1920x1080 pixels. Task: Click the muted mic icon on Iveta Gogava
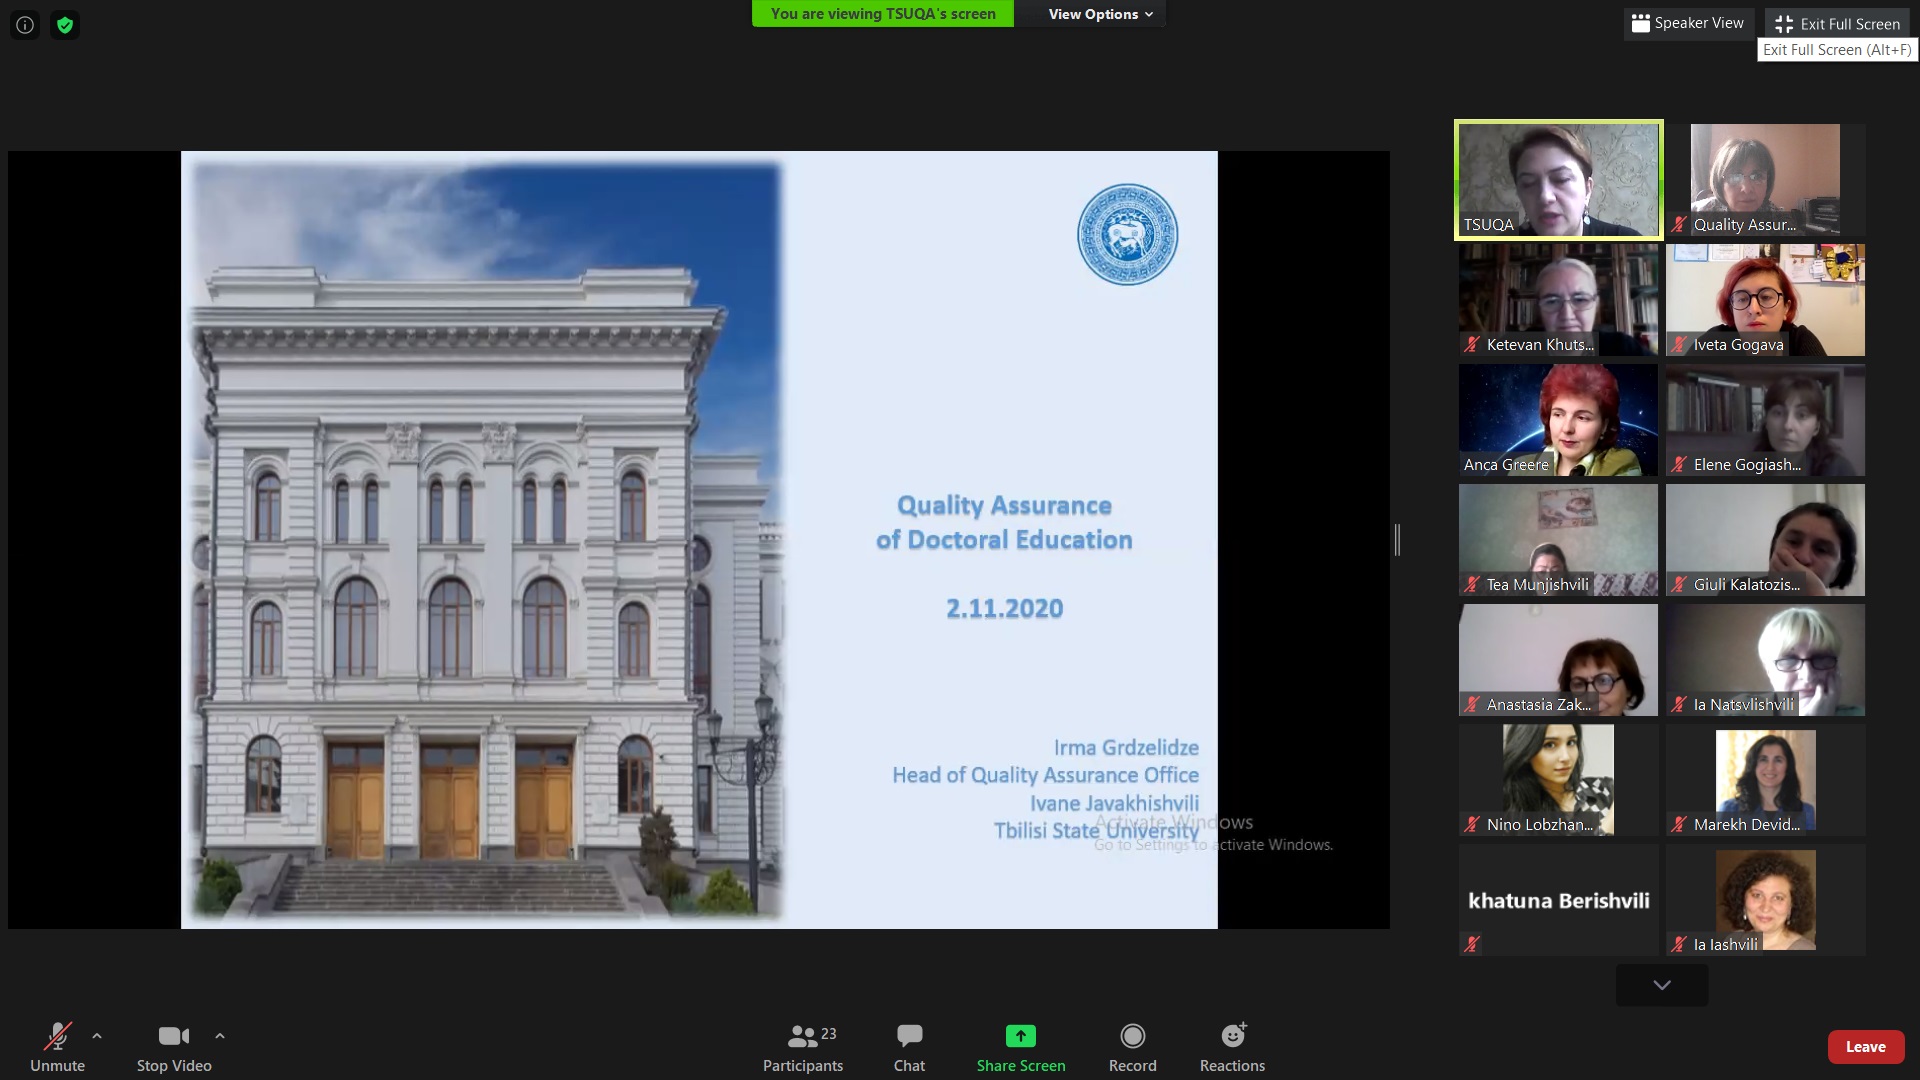[x=1679, y=344]
